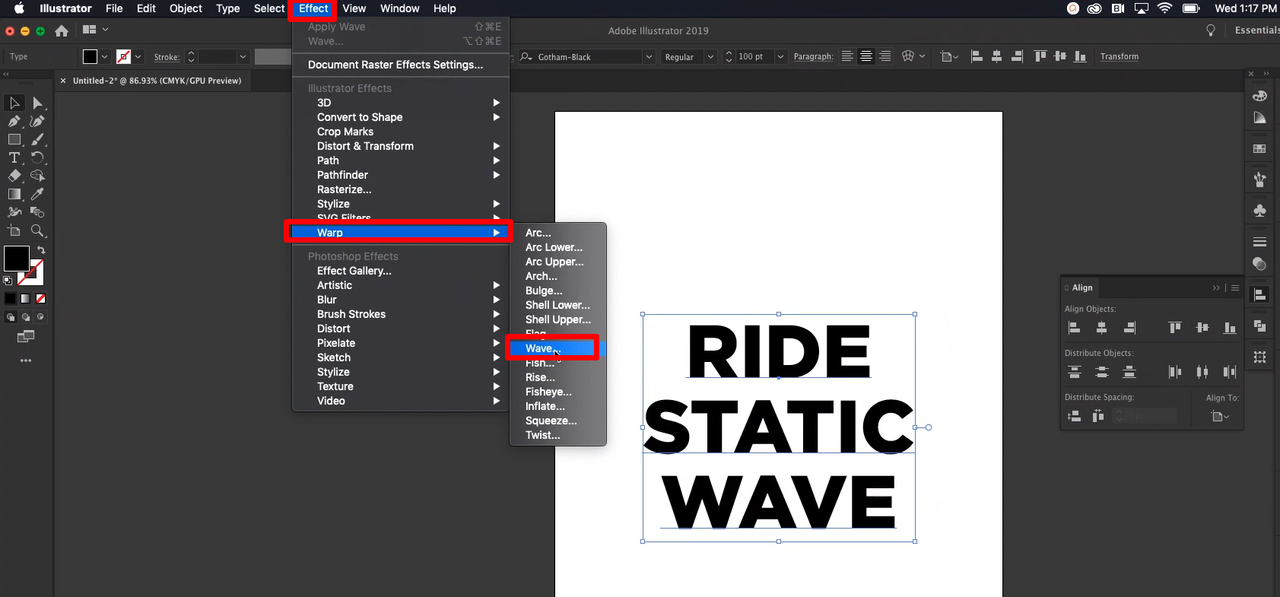The width and height of the screenshot is (1280, 597).
Task: Open Edit Toolbar three dots
Action: tap(25, 360)
